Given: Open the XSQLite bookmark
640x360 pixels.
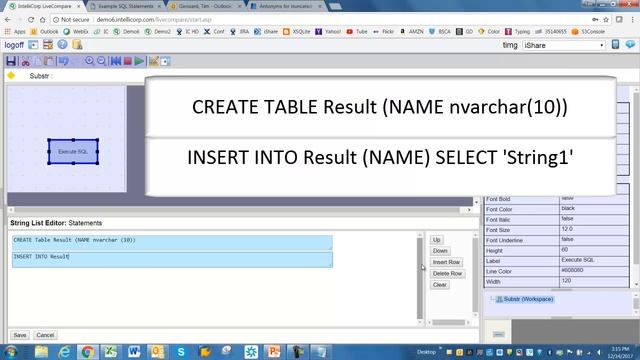Looking at the screenshot, I should (297, 31).
